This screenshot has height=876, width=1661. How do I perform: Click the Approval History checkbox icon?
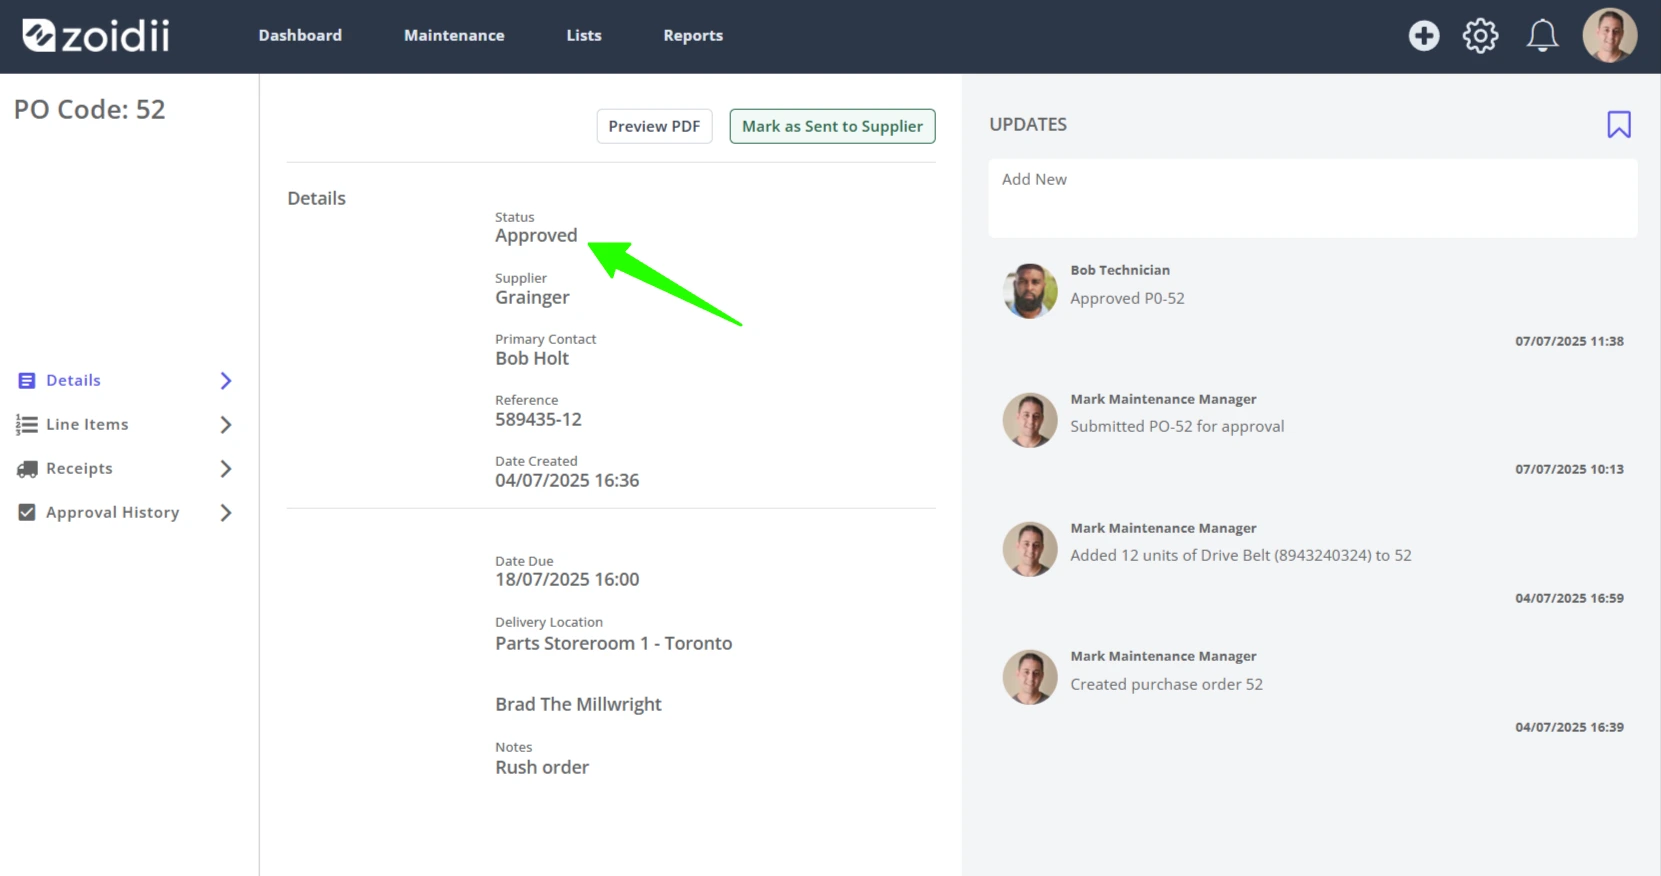coord(27,513)
